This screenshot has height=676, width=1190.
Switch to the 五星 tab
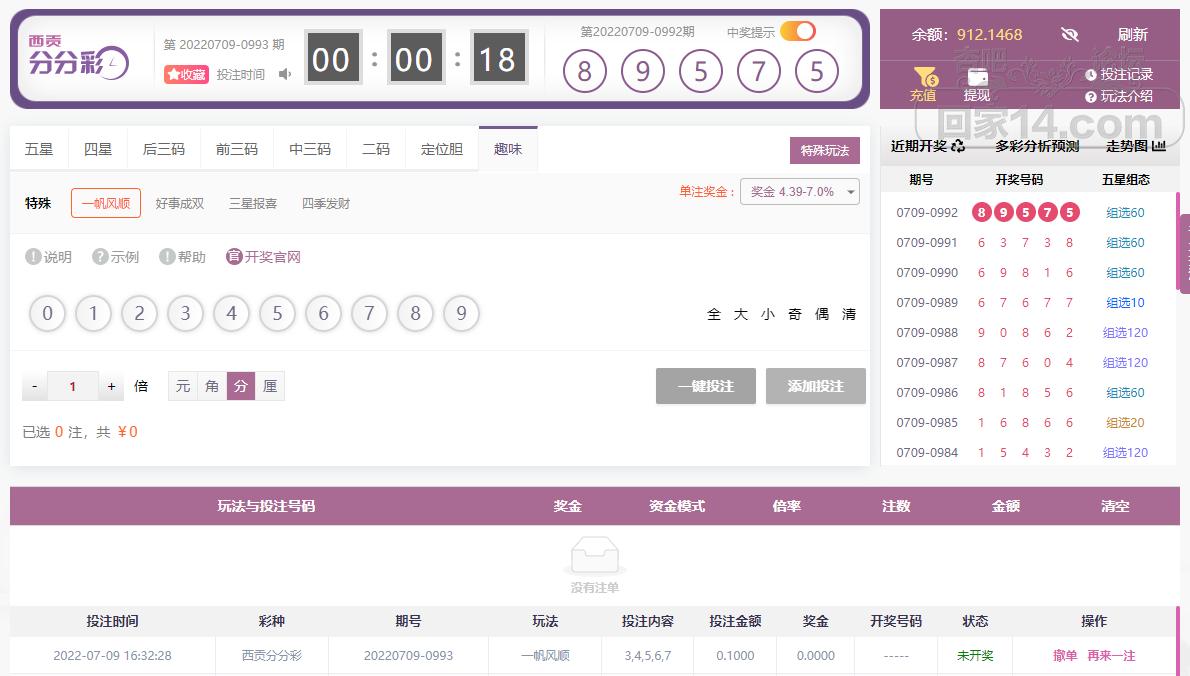(x=39, y=149)
